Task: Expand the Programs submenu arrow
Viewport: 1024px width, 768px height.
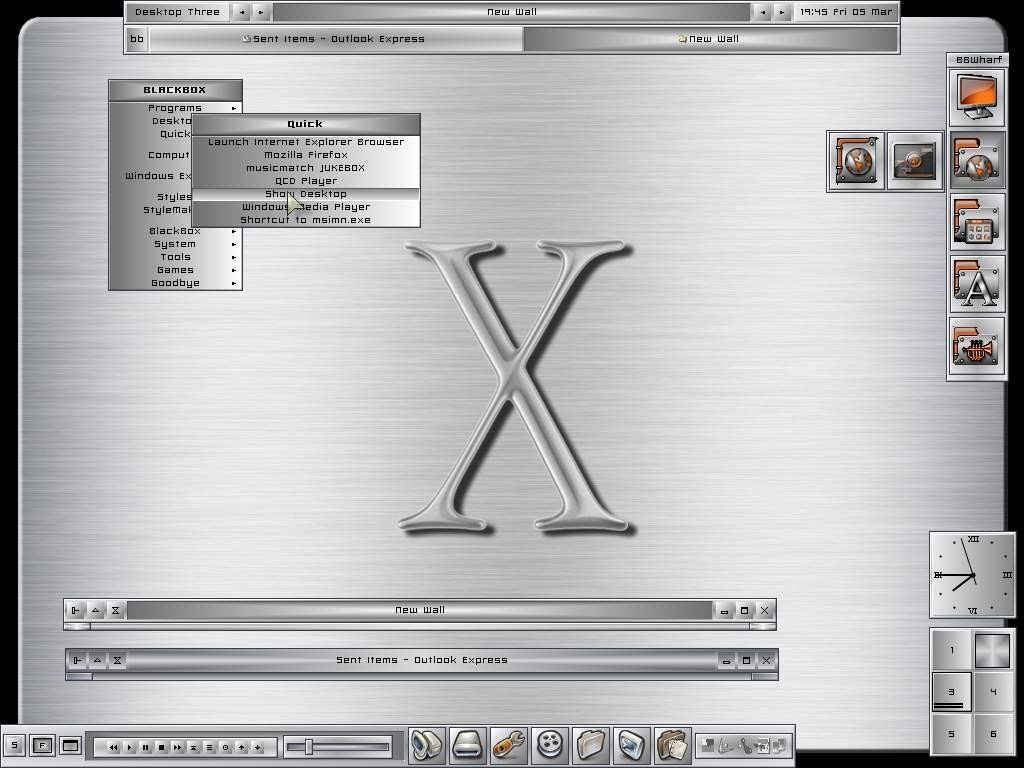Action: click(234, 108)
